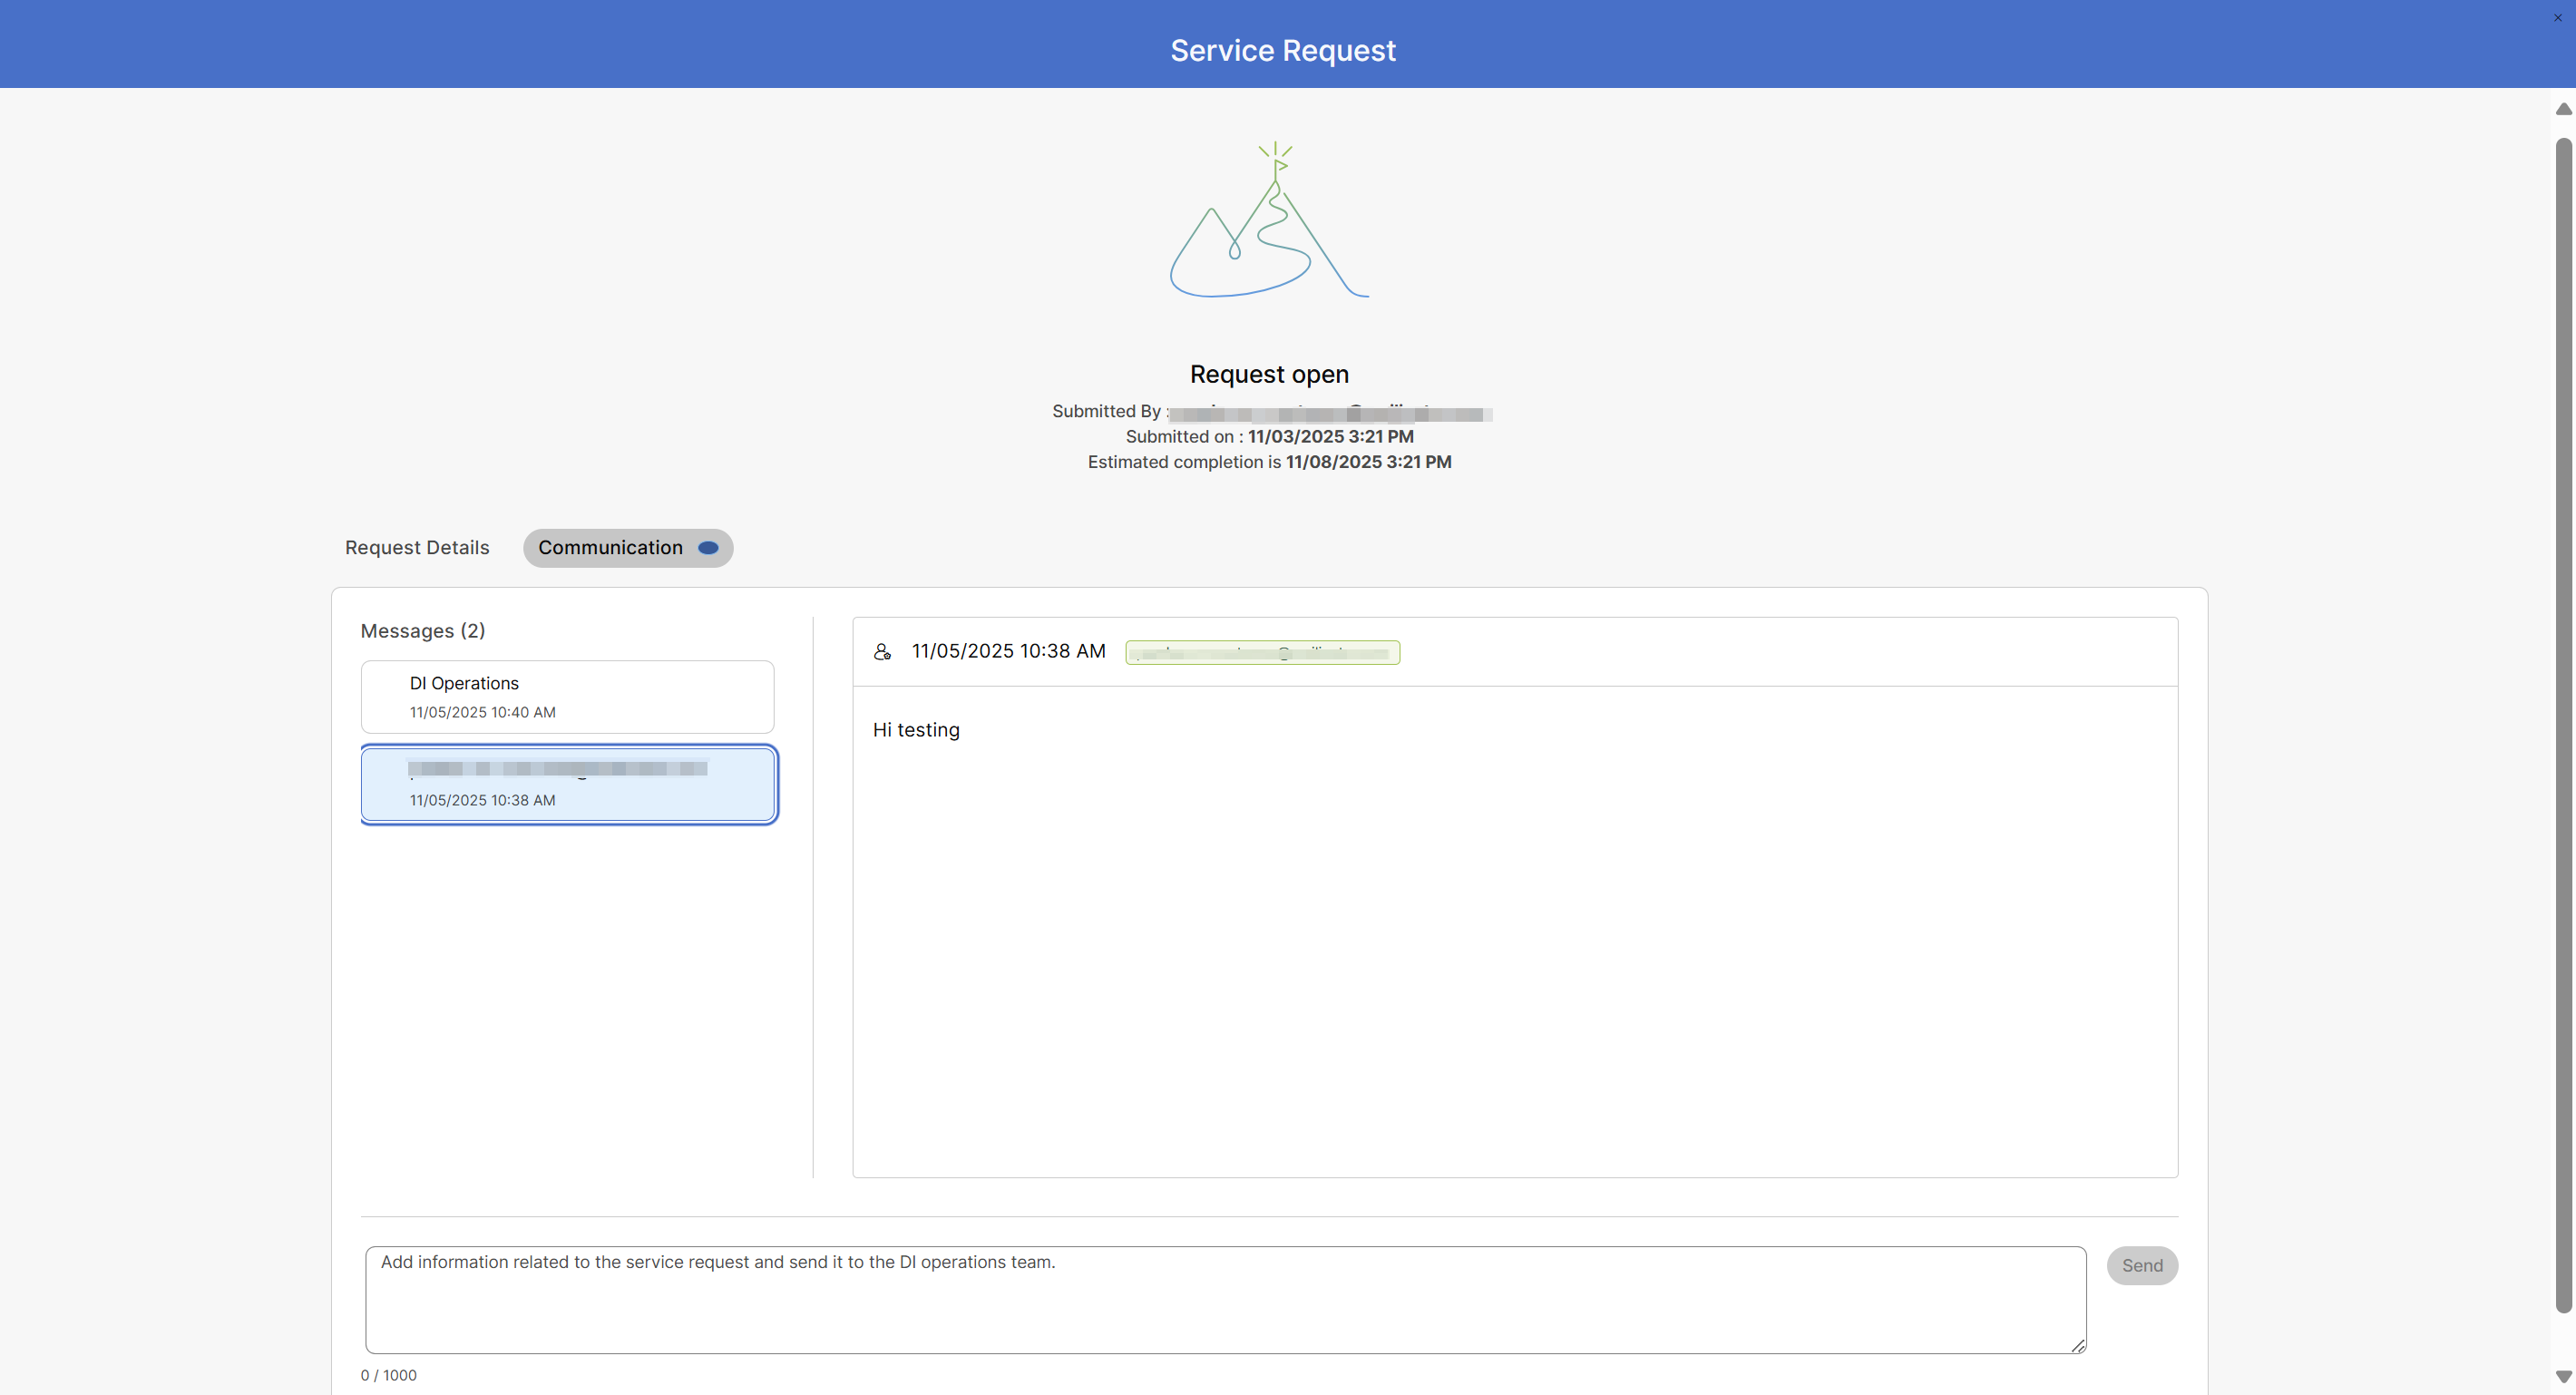Toggle the Communication pill button
The height and width of the screenshot is (1395, 2576).
pos(627,548)
